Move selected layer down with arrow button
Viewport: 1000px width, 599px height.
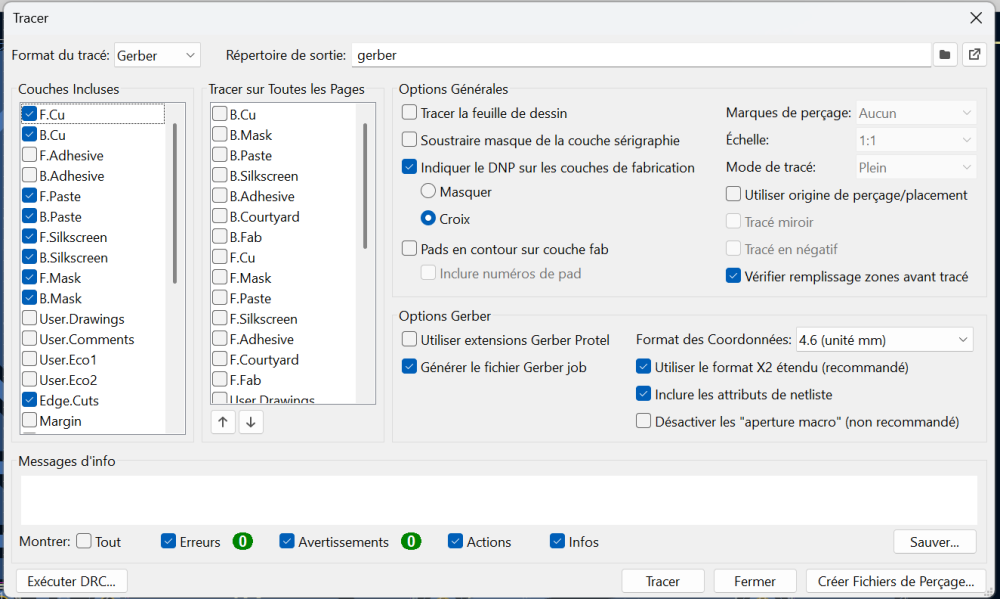tap(251, 422)
